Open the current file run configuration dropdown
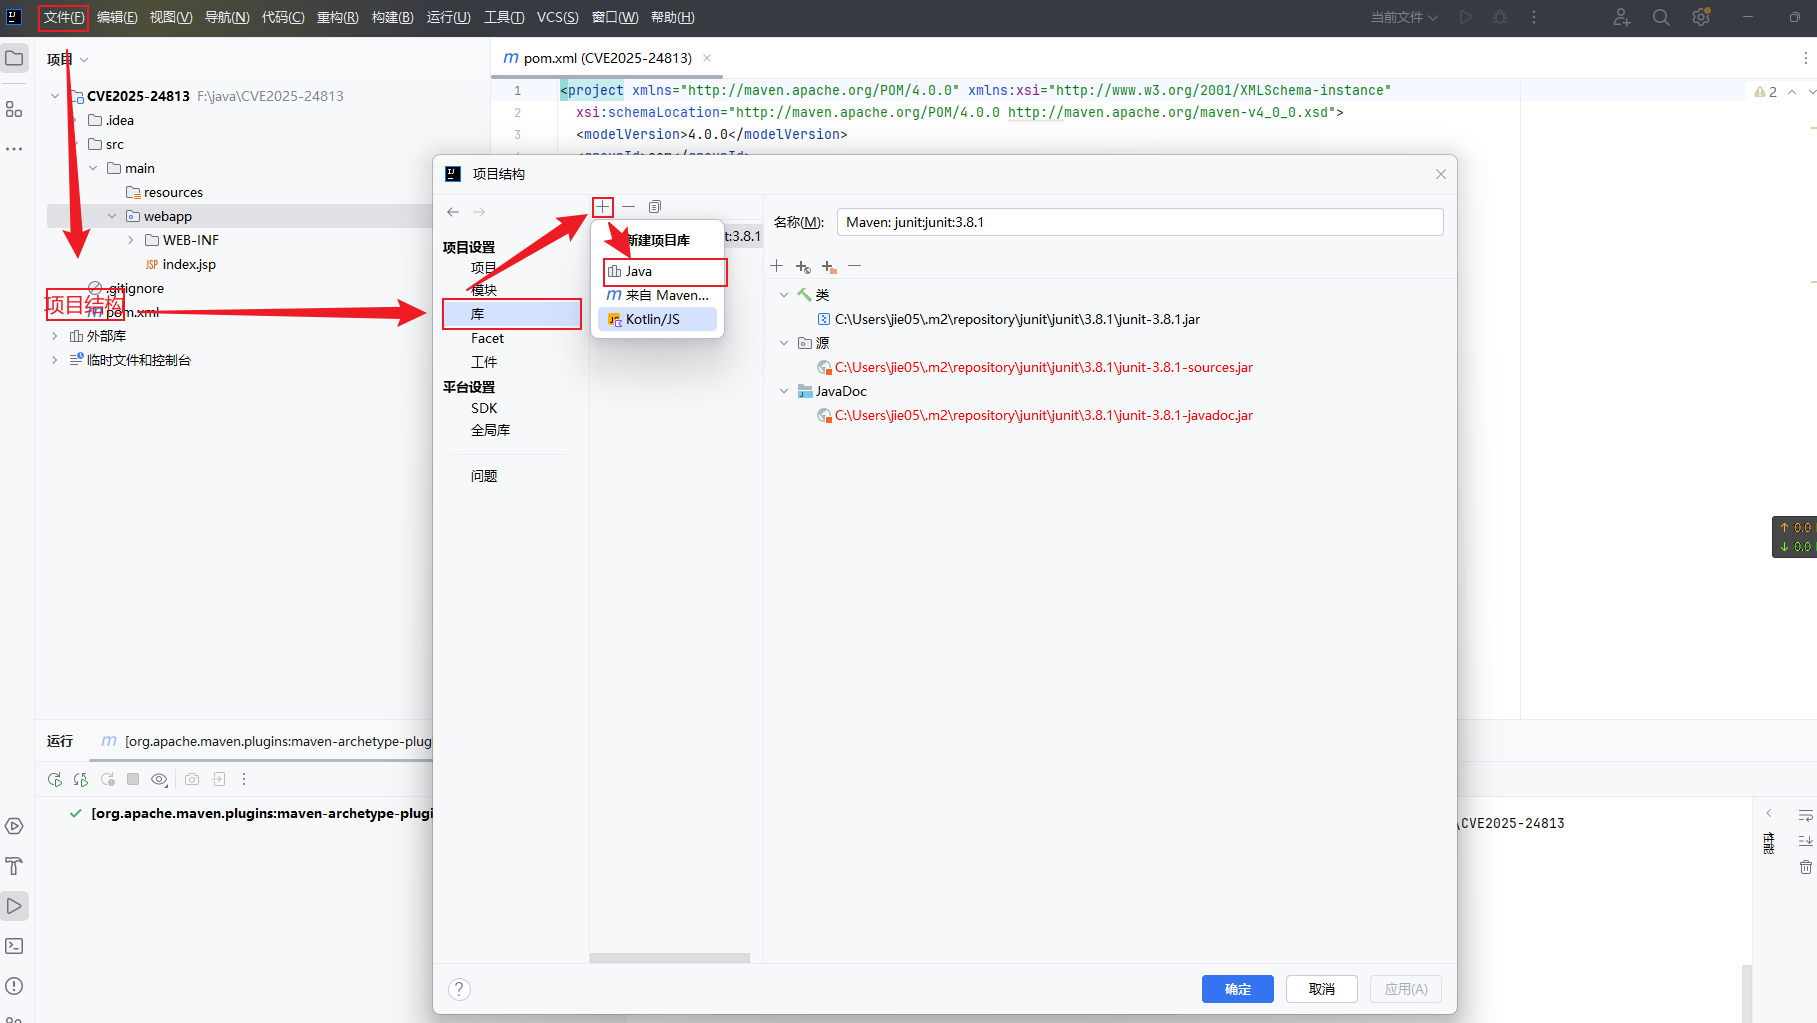 click(1404, 17)
